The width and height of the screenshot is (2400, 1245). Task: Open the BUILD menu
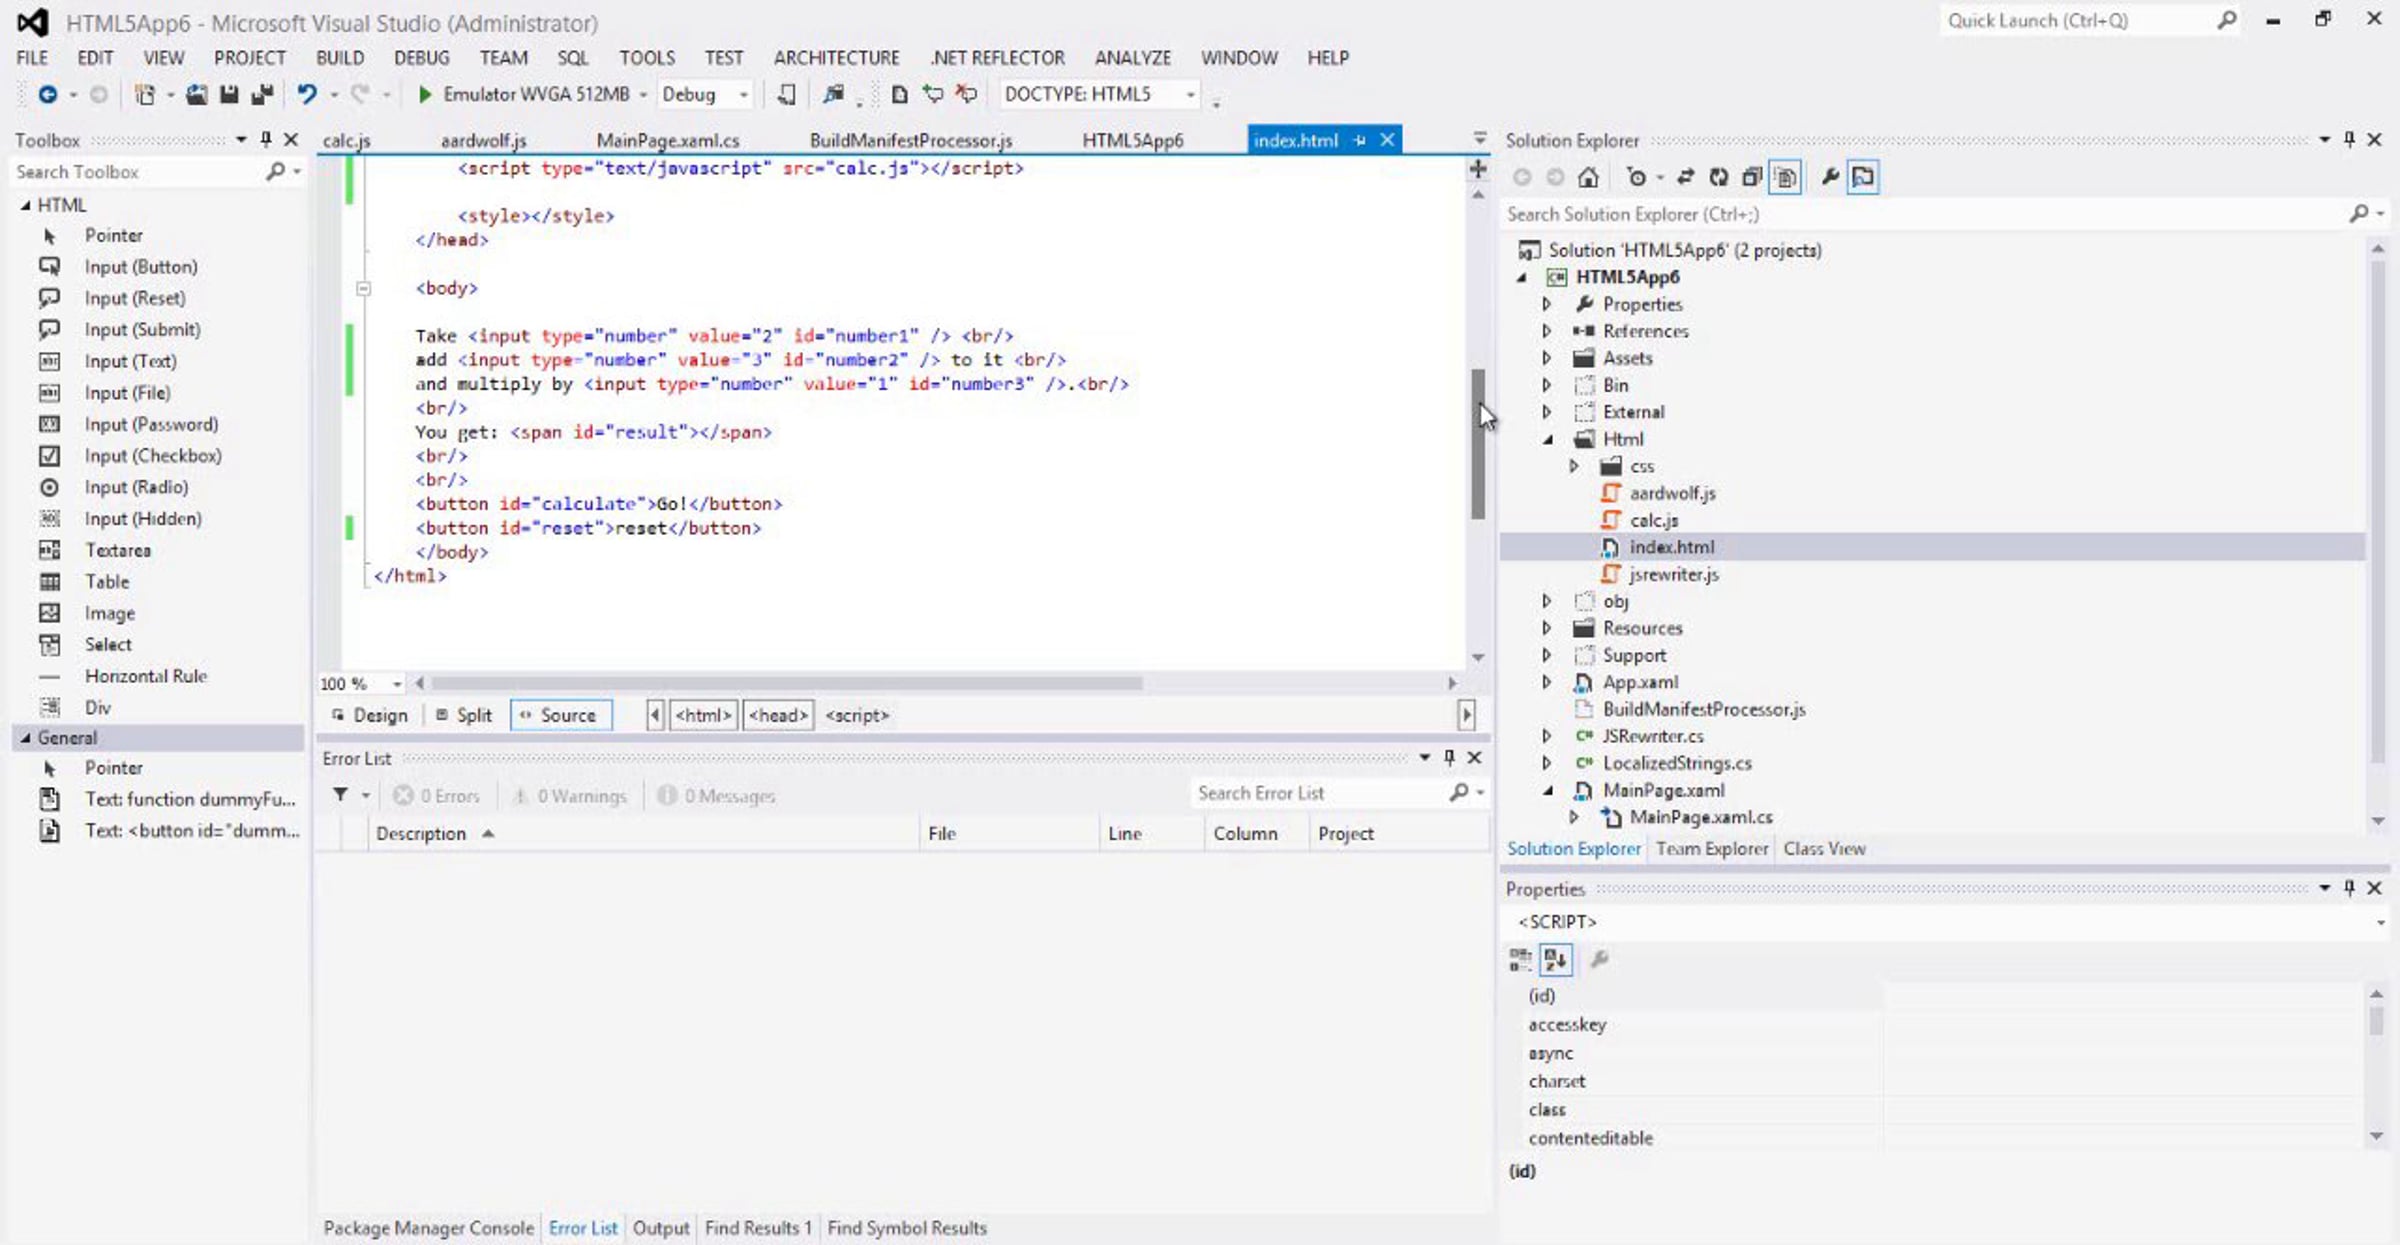(x=339, y=58)
